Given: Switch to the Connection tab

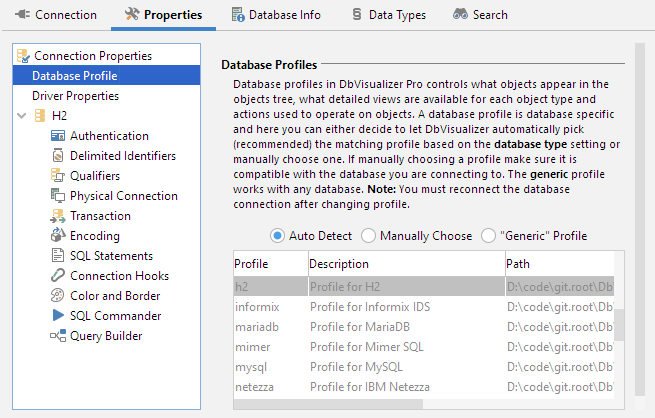Looking at the screenshot, I should coord(55,15).
